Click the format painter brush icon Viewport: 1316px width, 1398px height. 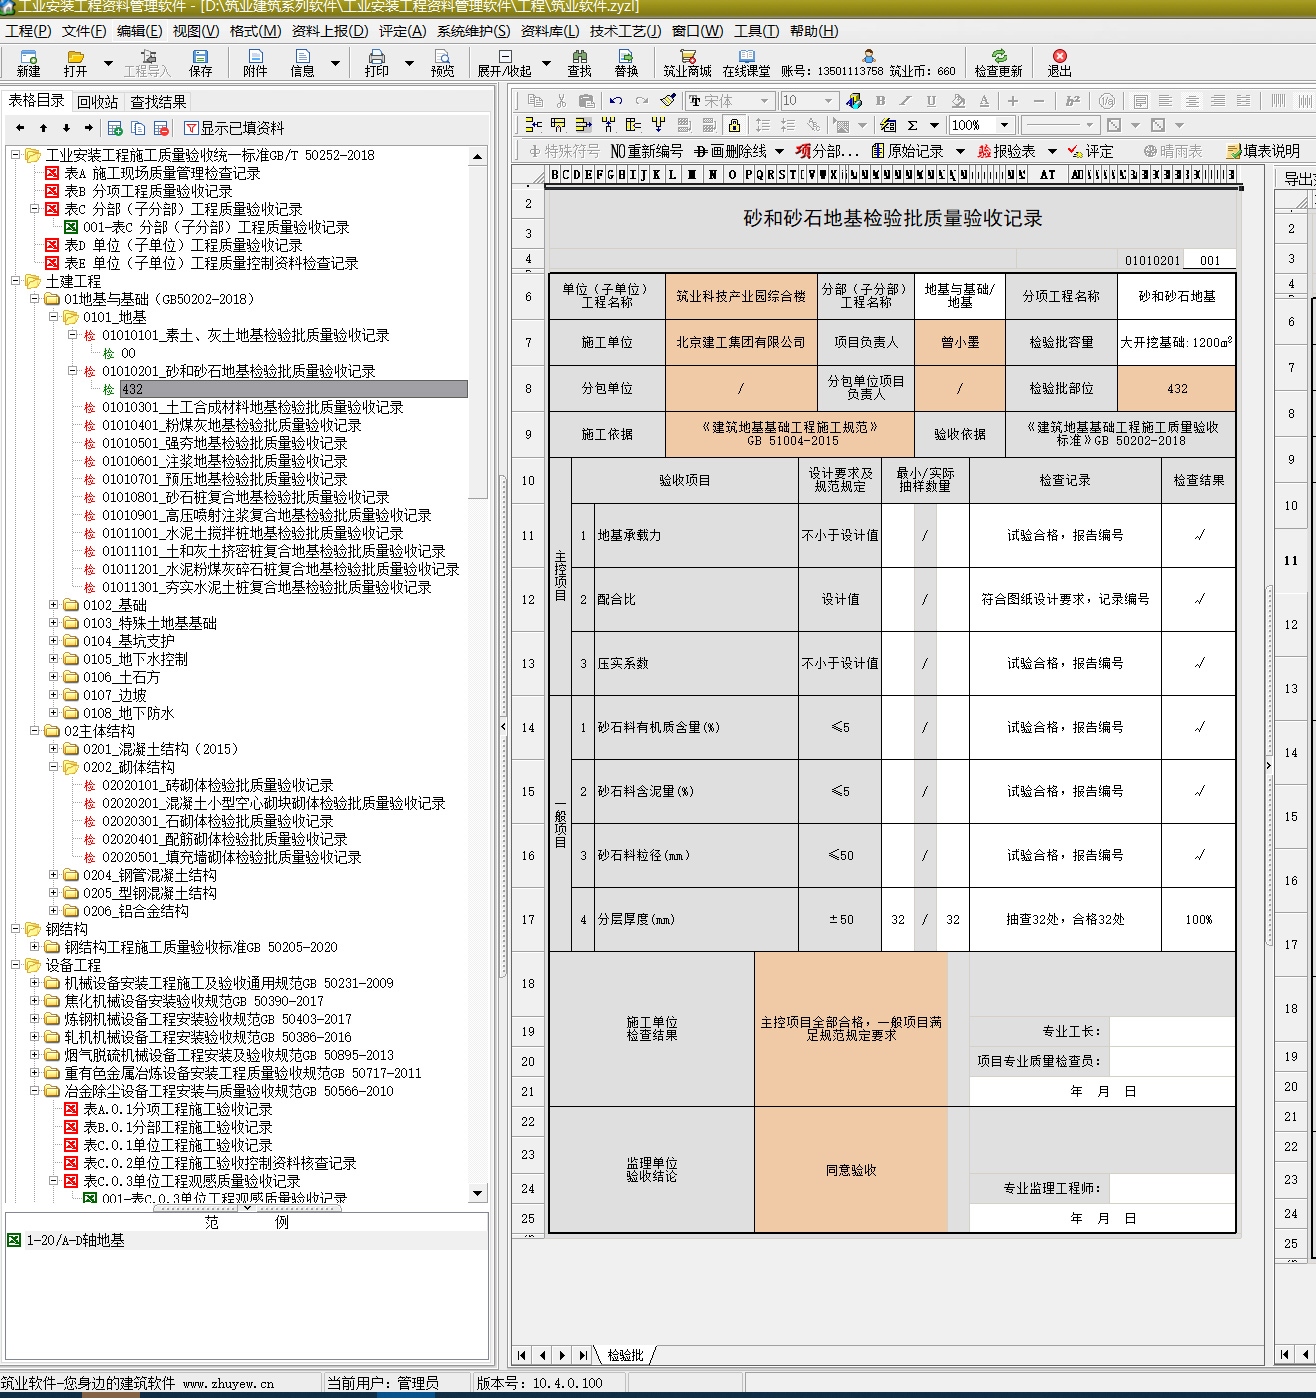point(668,101)
